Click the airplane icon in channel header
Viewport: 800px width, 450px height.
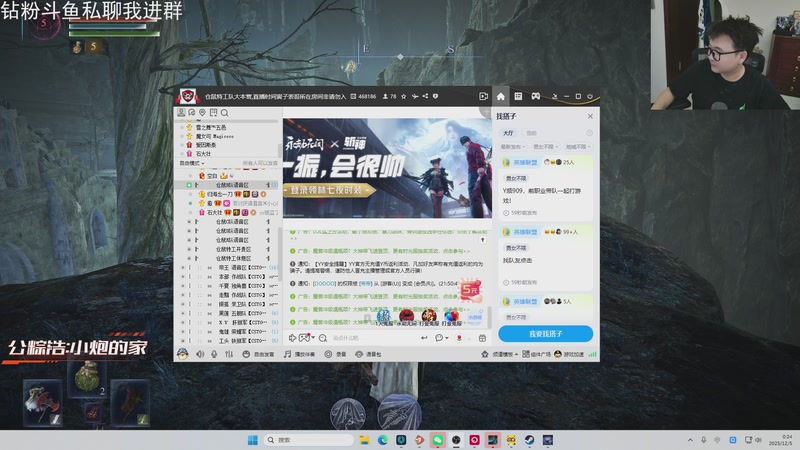point(415,96)
